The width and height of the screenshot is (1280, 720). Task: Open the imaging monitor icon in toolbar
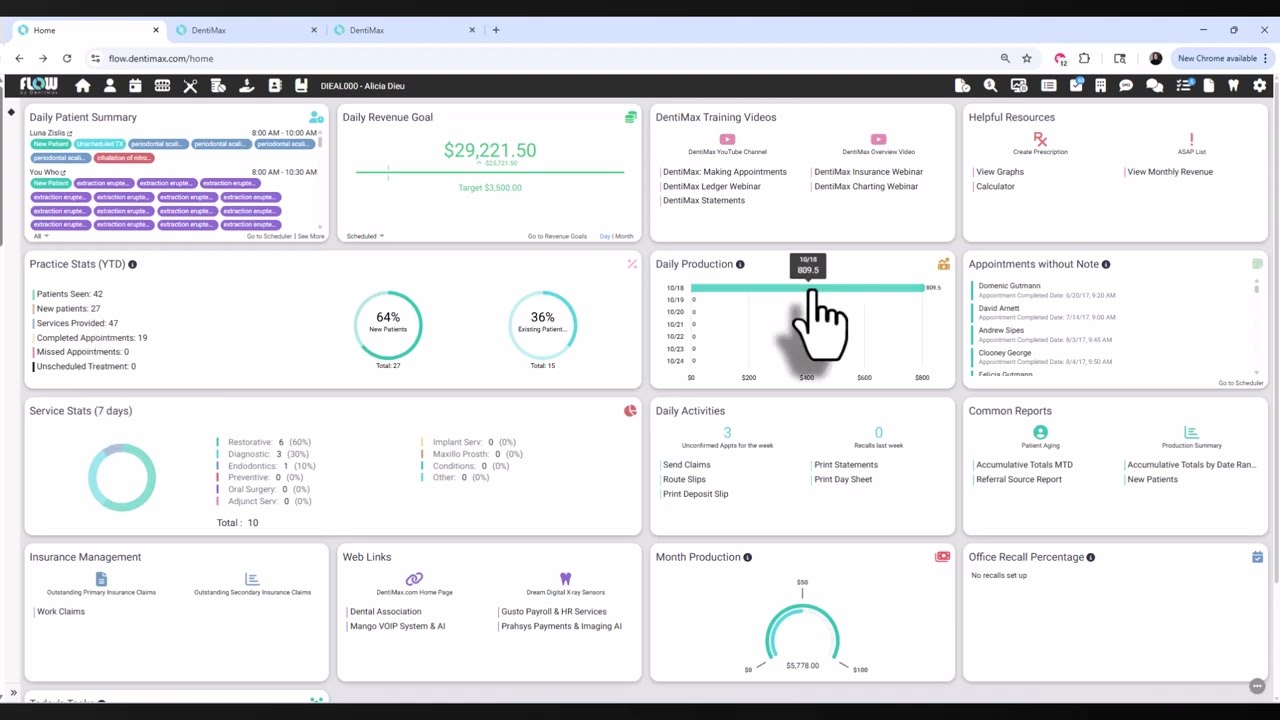(1019, 86)
